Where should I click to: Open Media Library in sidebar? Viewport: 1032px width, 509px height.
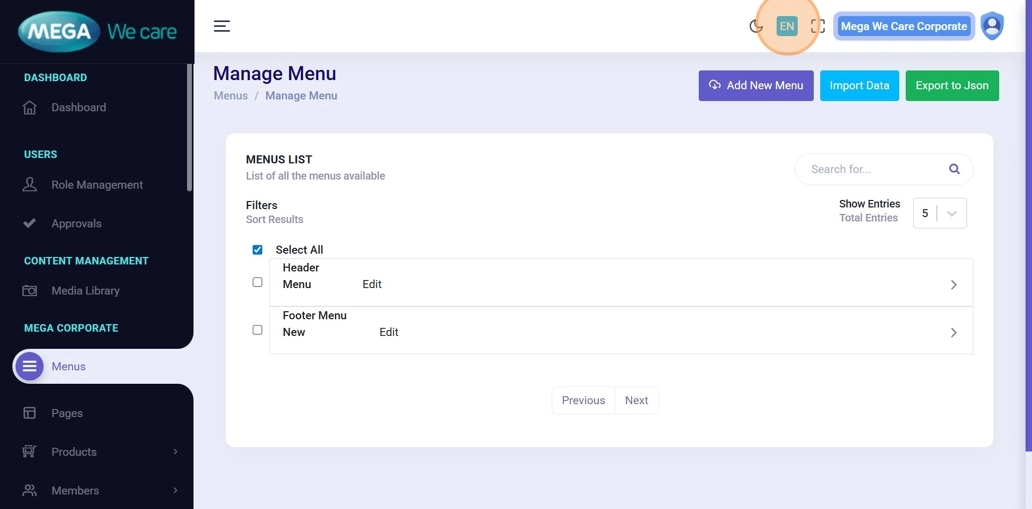(x=85, y=291)
